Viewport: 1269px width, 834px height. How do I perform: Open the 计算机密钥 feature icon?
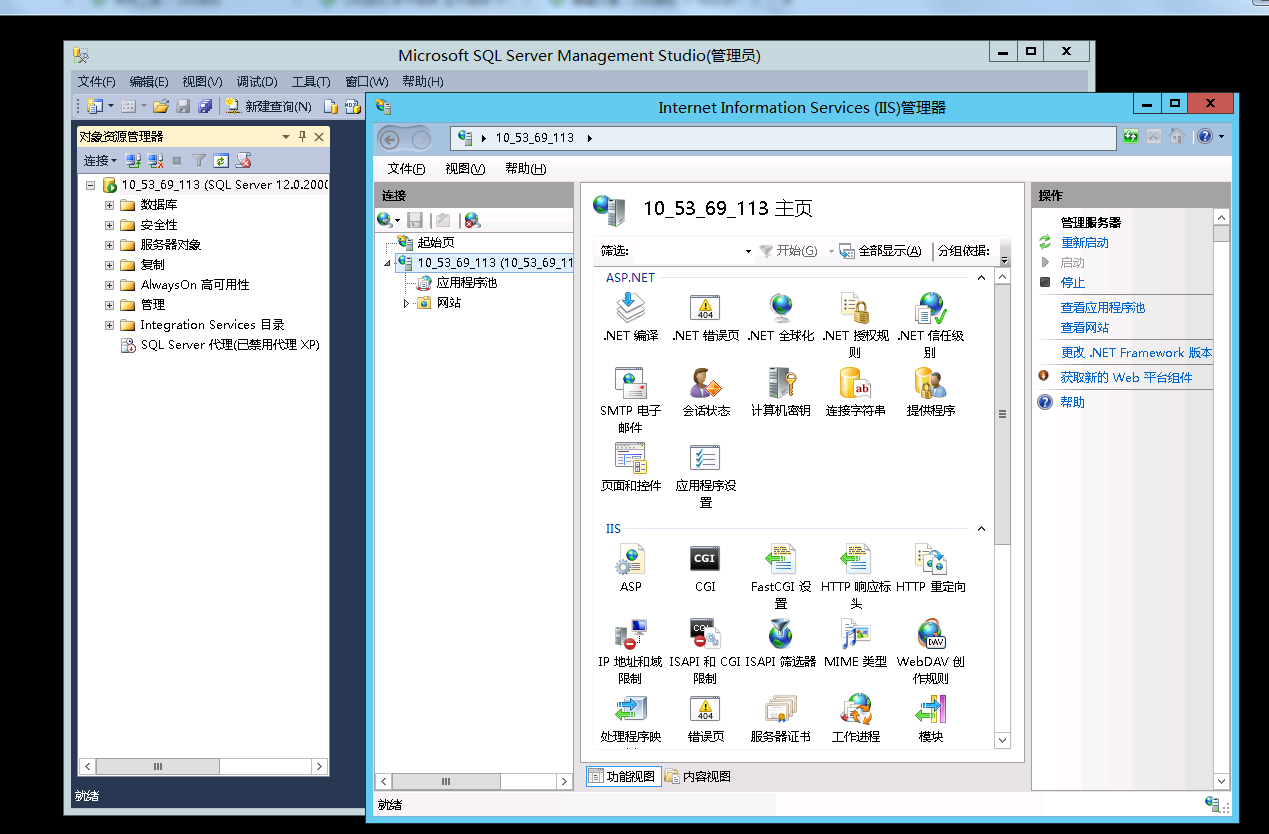tap(780, 384)
